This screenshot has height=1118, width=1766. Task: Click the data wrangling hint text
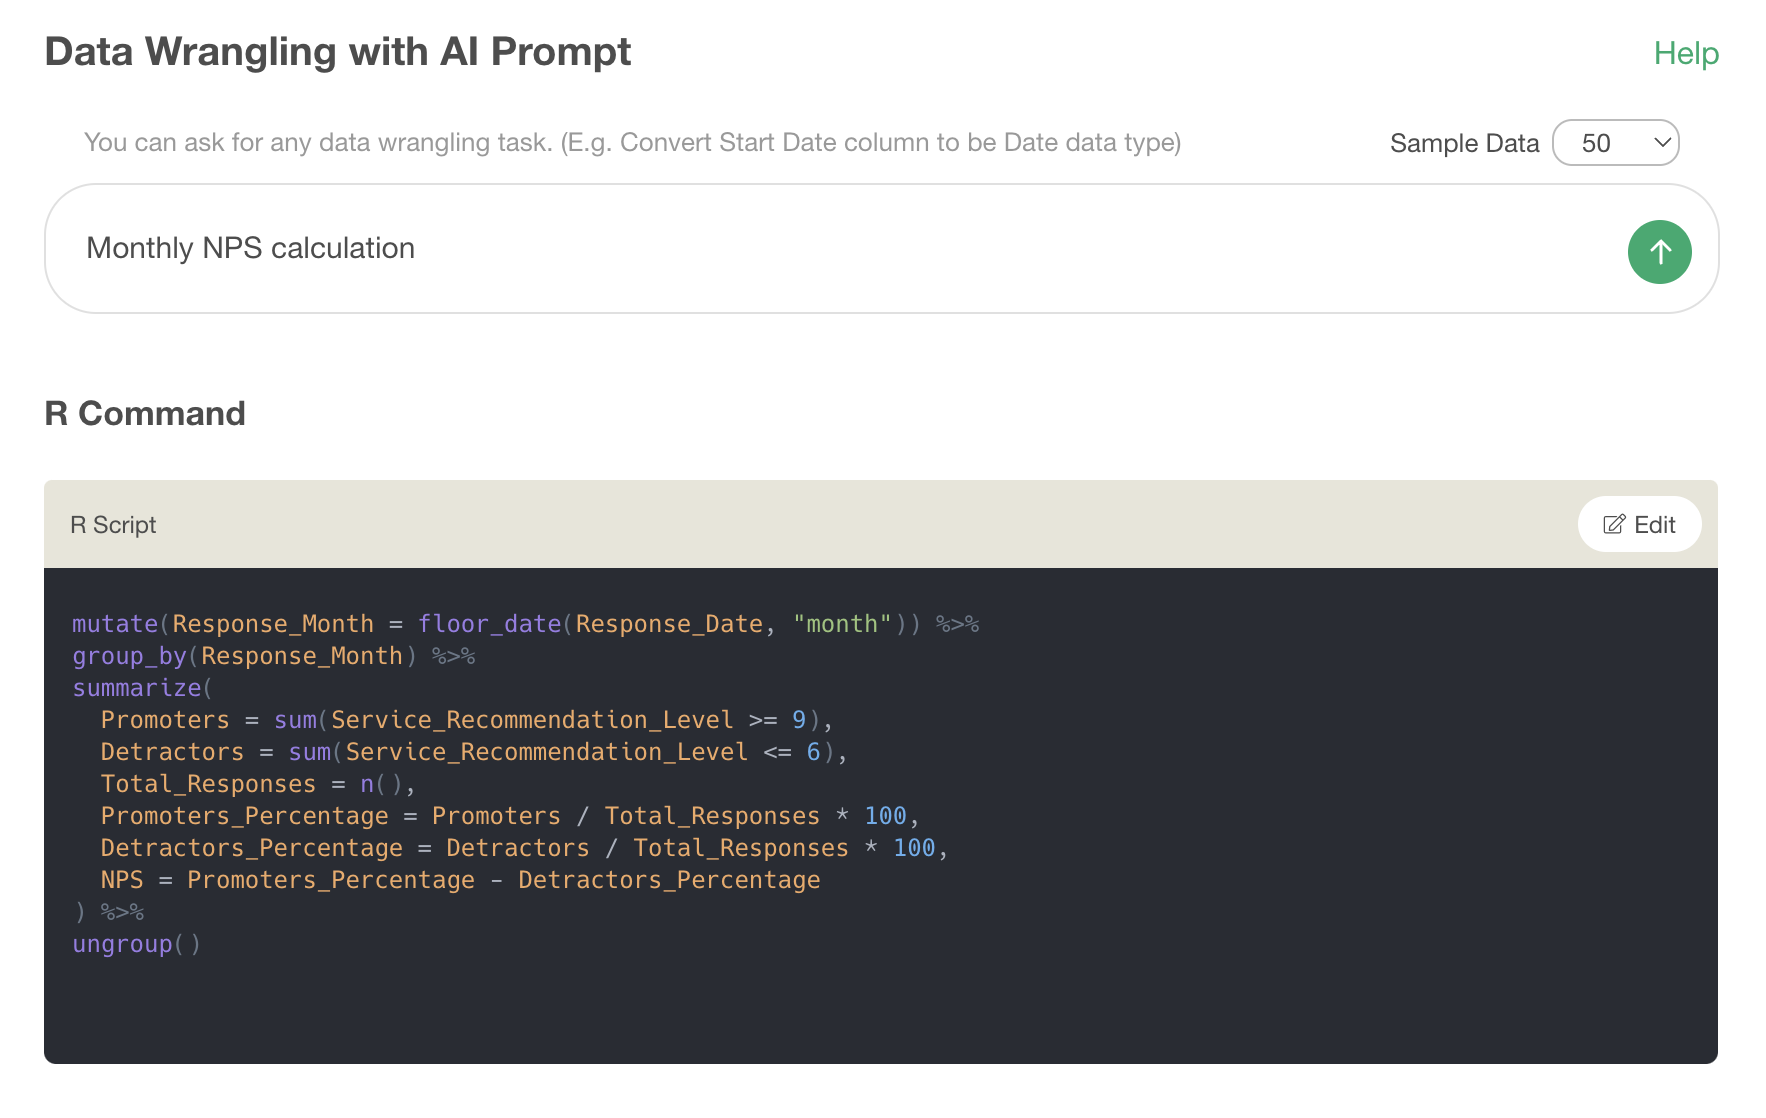pos(632,142)
